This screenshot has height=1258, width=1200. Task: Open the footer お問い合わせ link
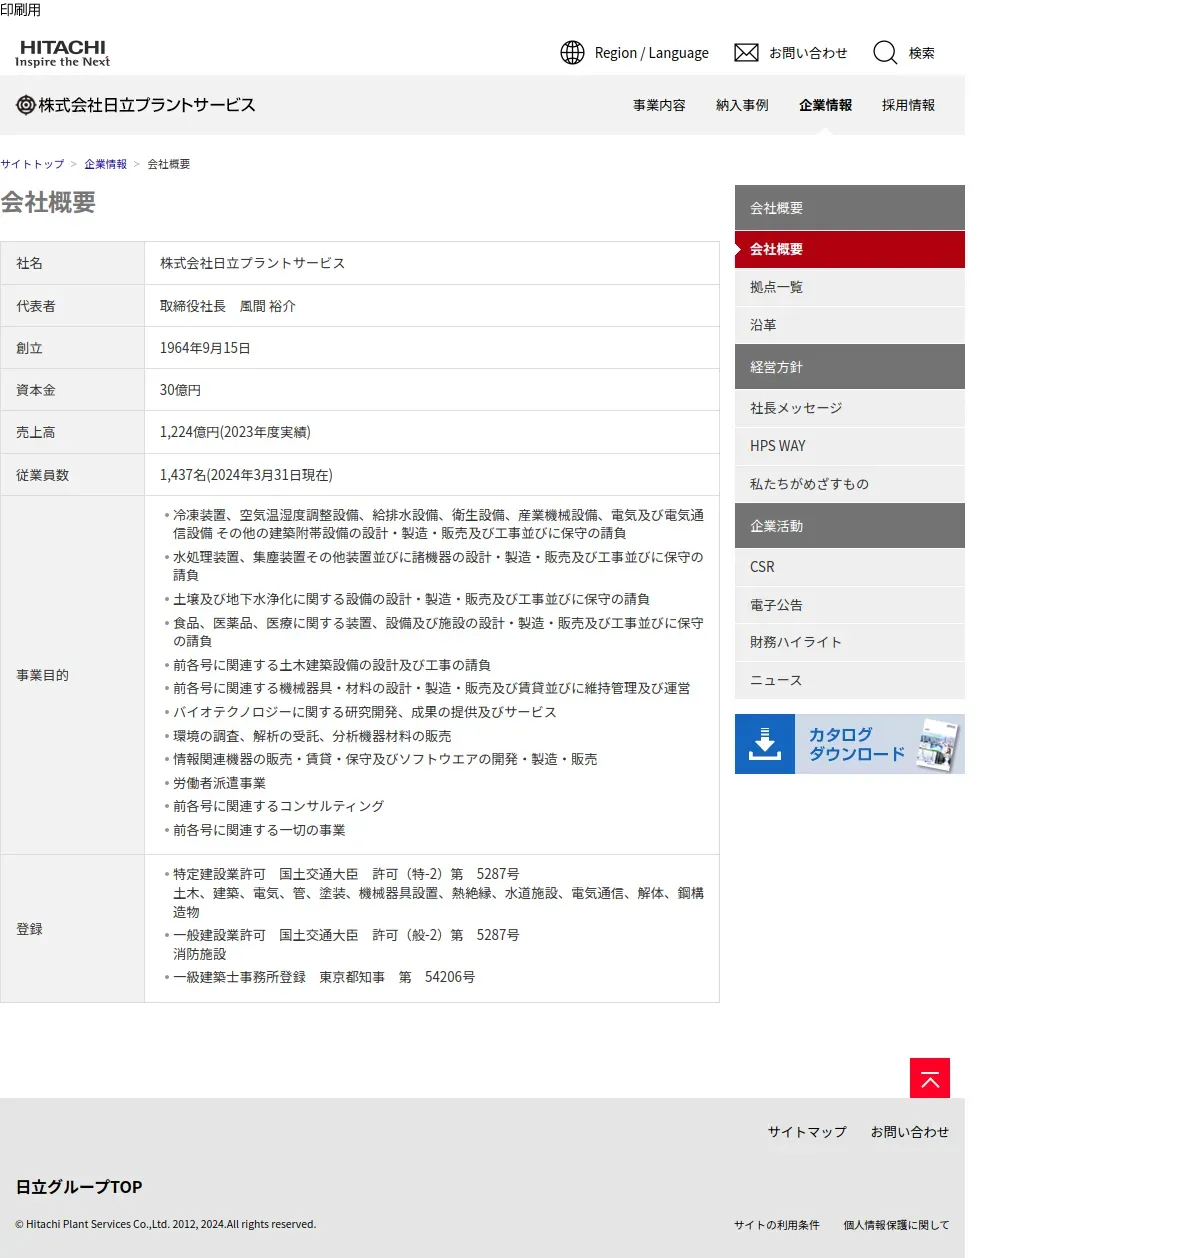coord(910,1132)
